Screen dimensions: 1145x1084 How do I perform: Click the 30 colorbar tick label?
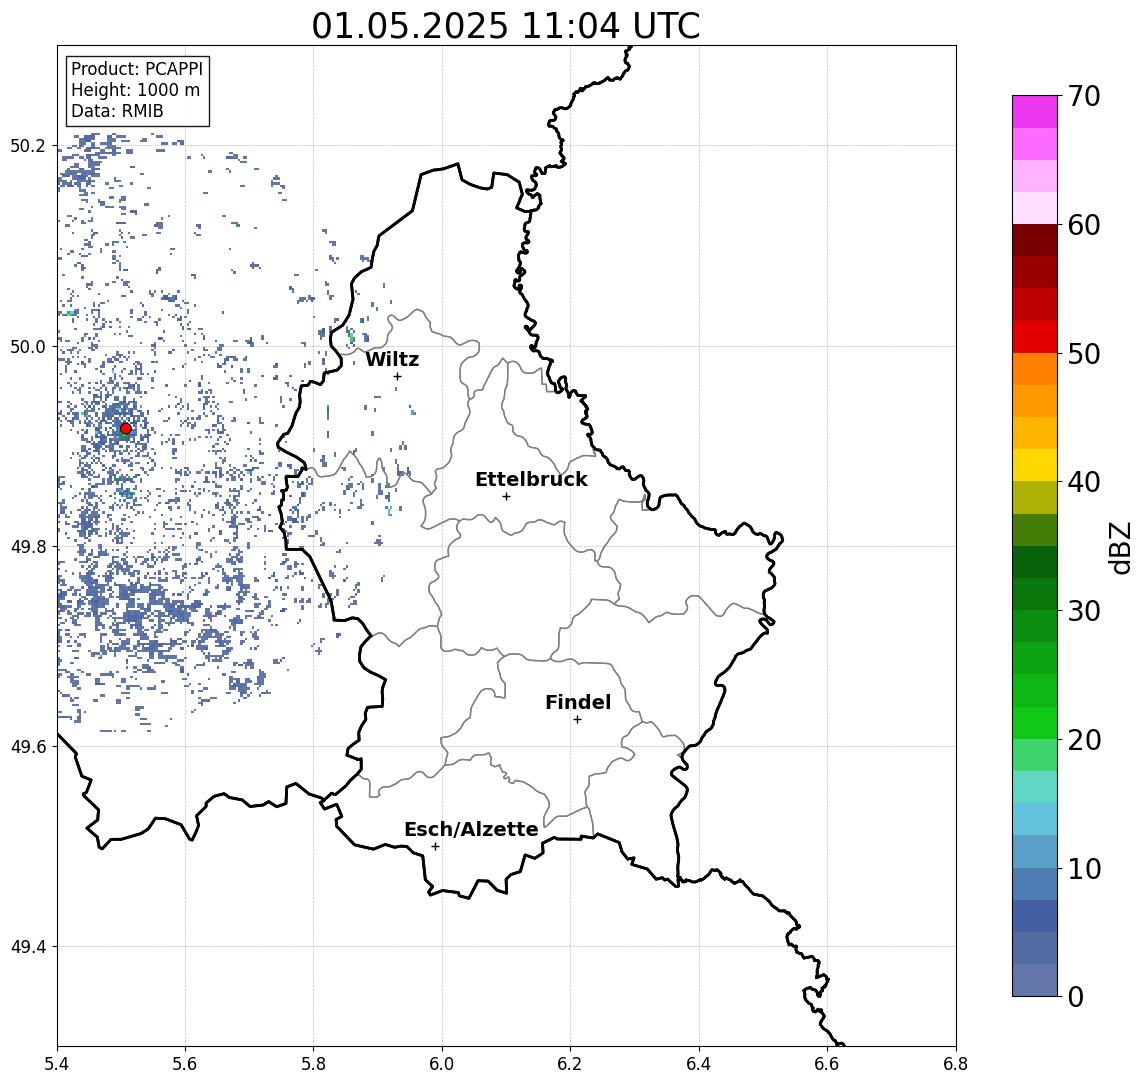pyautogui.click(x=1084, y=611)
